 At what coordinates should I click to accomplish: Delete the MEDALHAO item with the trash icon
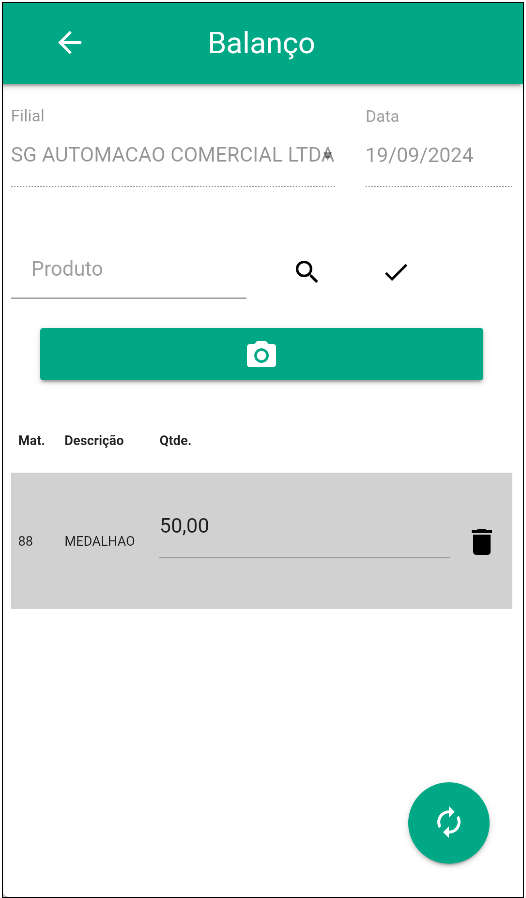(x=482, y=541)
